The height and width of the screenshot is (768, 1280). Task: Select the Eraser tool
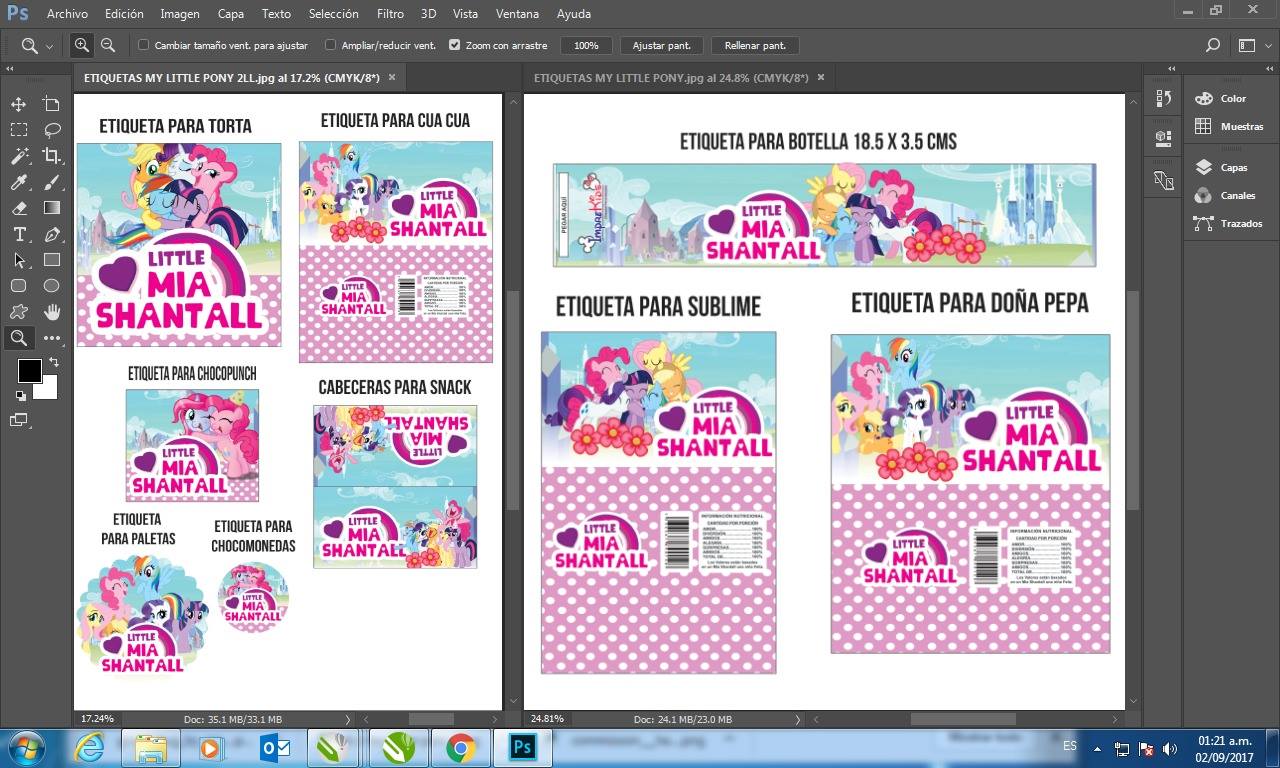coord(18,208)
